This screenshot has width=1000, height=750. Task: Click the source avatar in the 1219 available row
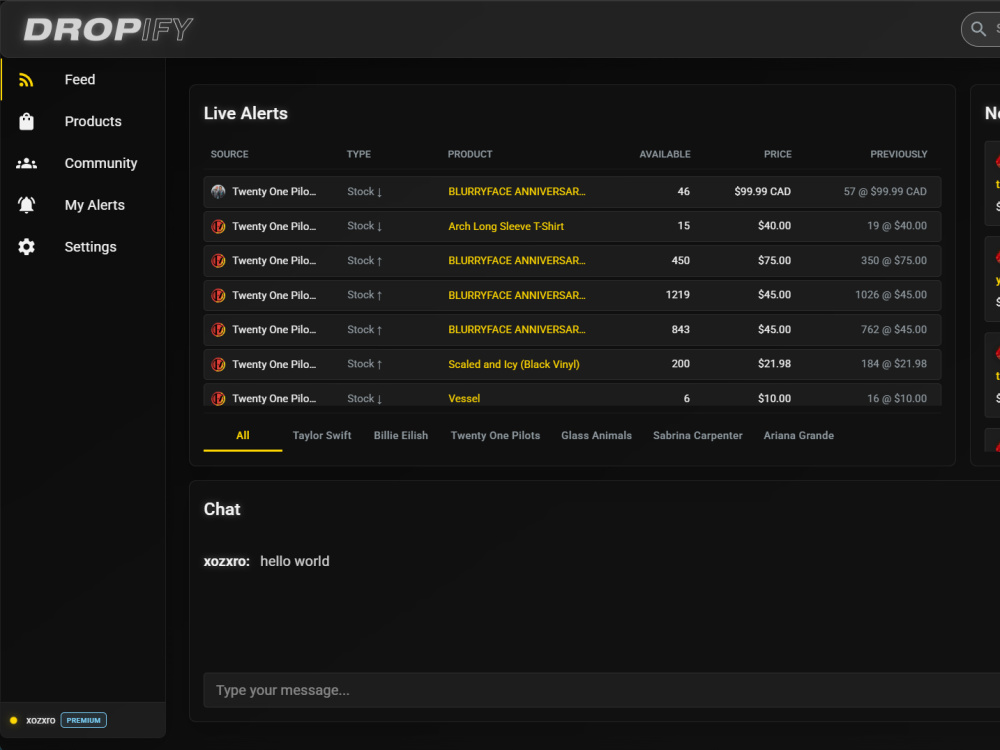(218, 295)
